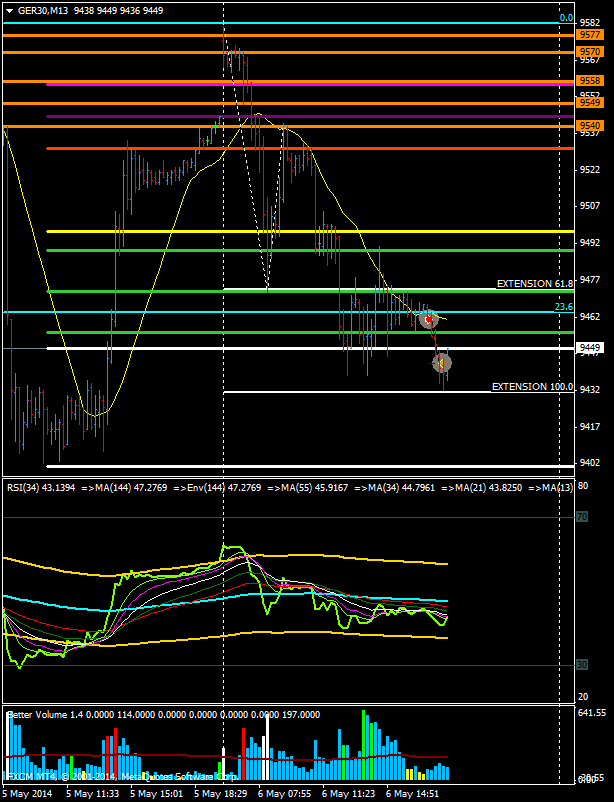The height and width of the screenshot is (802, 614).
Task: Click the 5 May 2014 date axis label
Action: (x=27, y=793)
